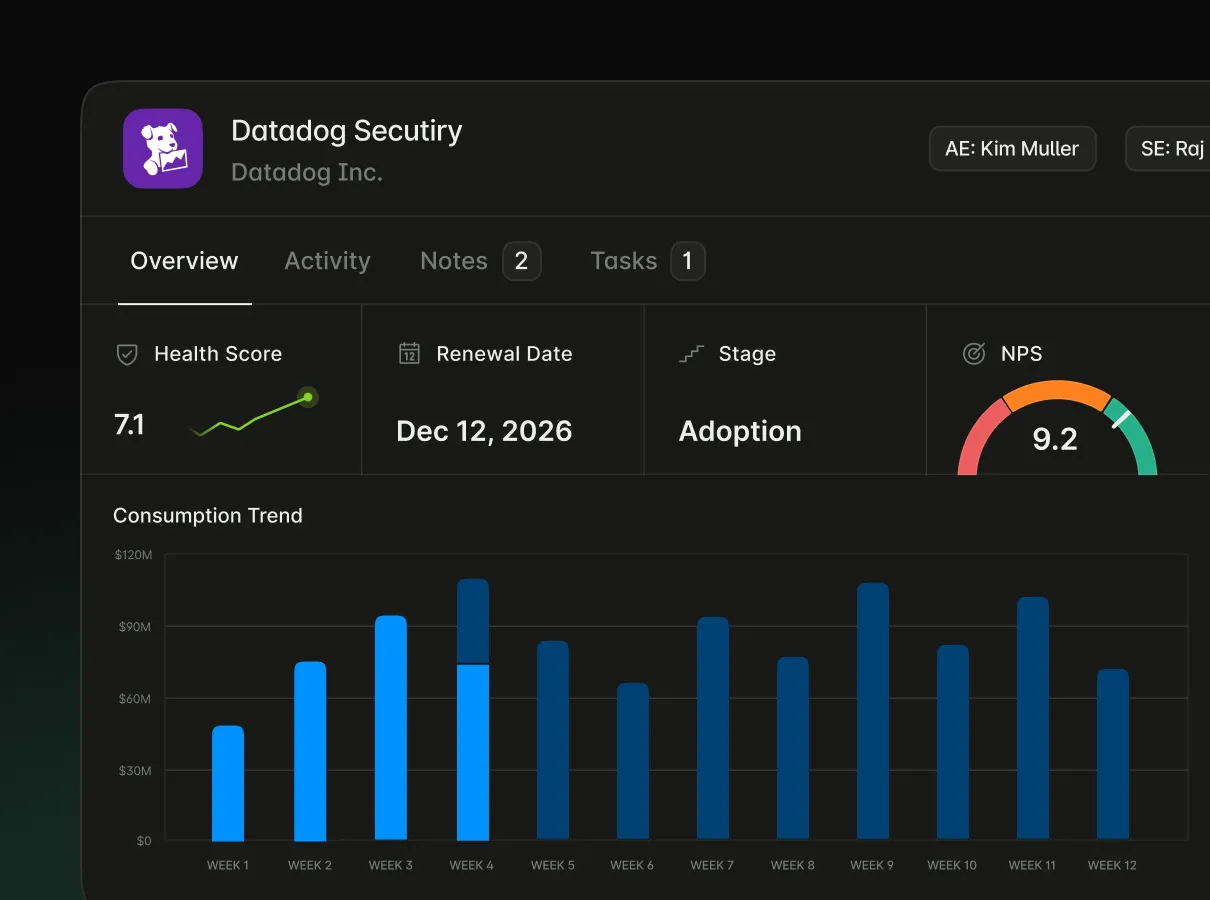Select the Week 3 bar
This screenshot has width=1210, height=900.
[391, 728]
